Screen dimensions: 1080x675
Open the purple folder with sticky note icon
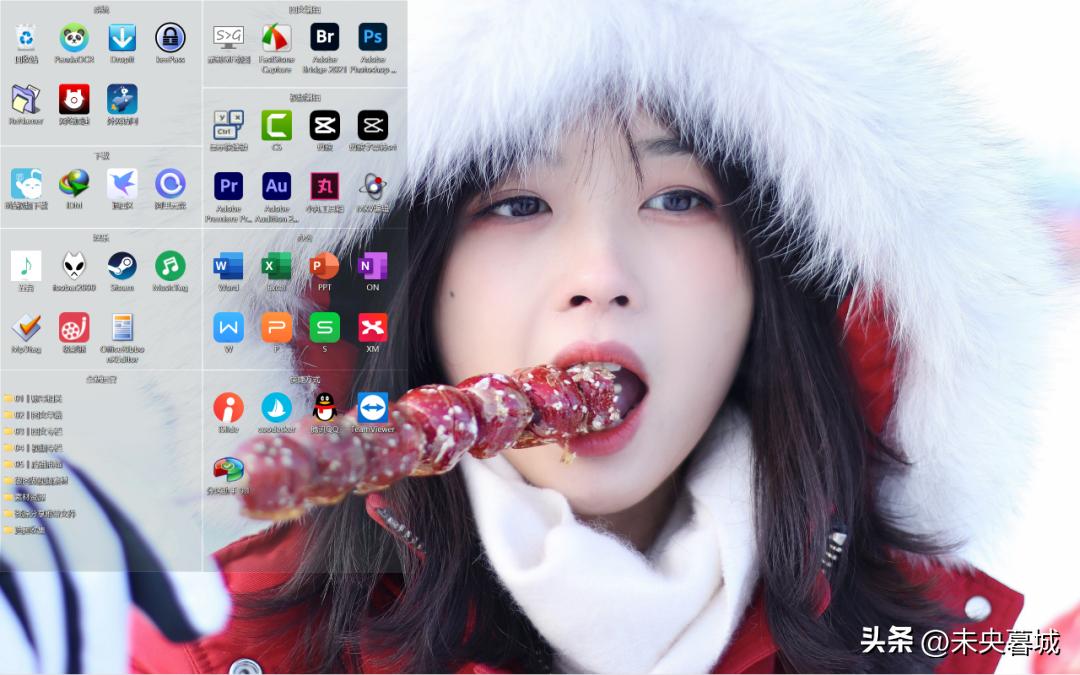pyautogui.click(x=25, y=99)
